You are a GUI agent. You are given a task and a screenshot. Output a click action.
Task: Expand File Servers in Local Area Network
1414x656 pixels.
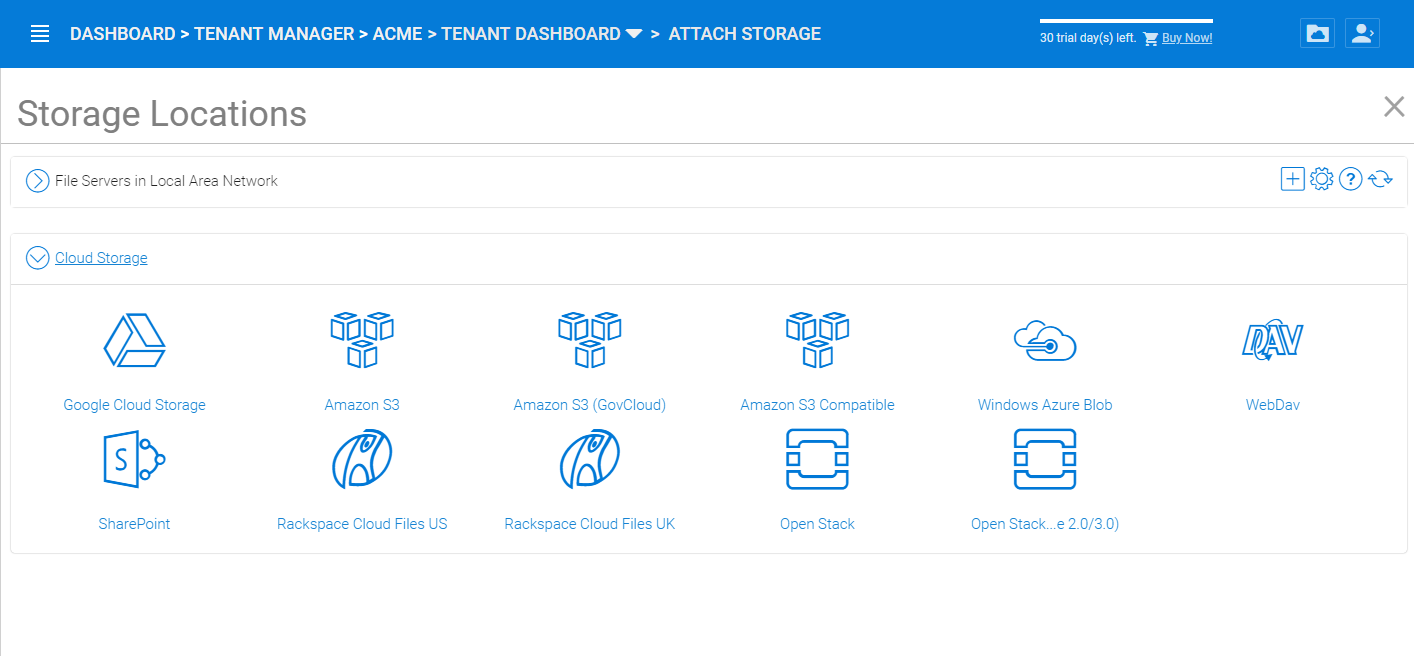coord(38,181)
